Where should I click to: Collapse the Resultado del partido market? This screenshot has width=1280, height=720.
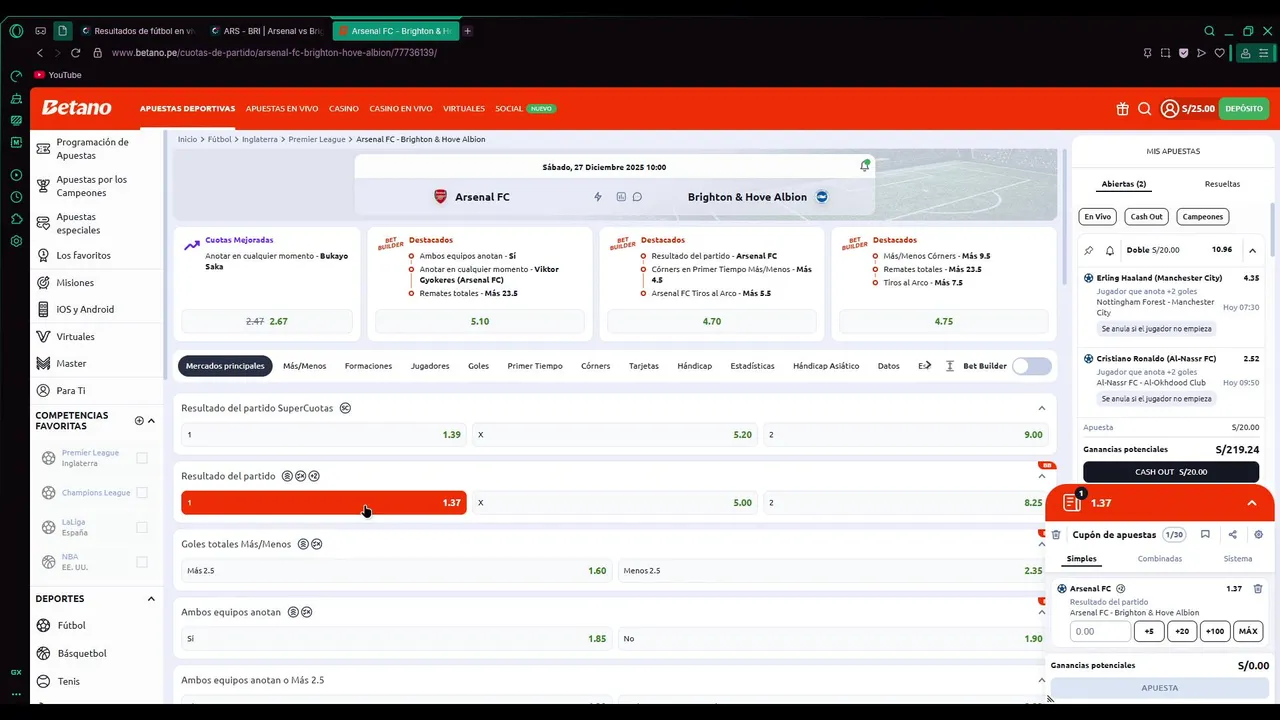[1041, 477]
